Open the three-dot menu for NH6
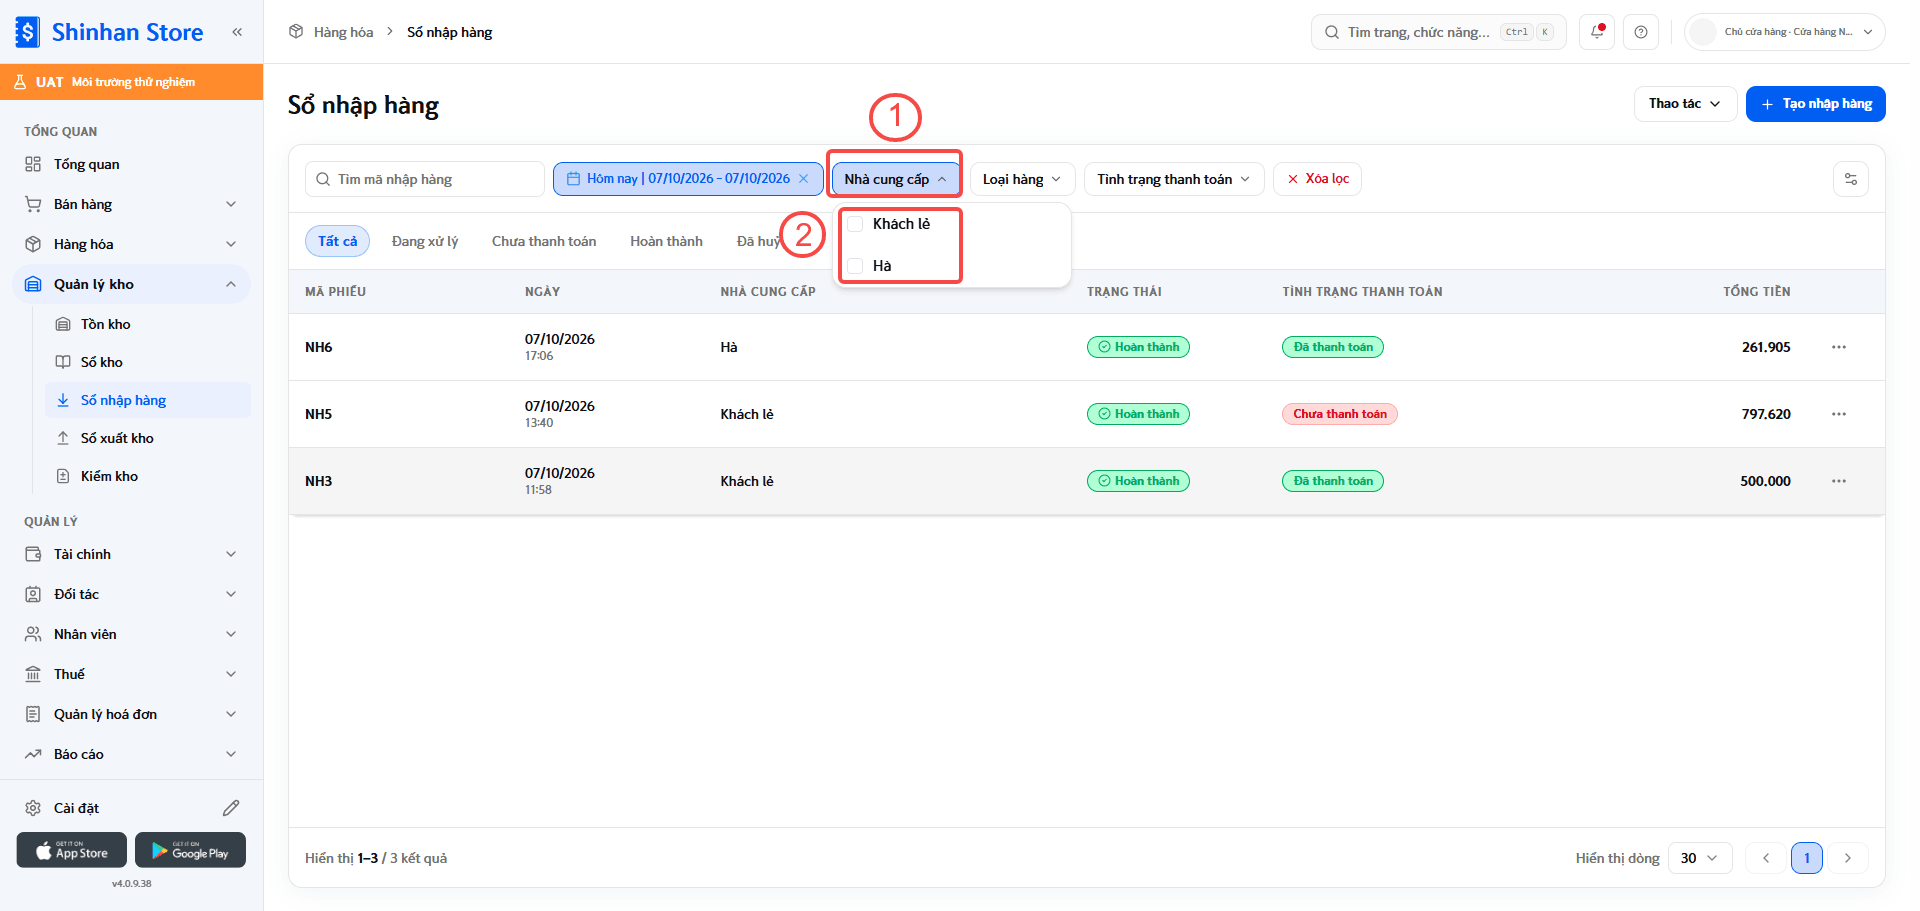Image resolution: width=1920 pixels, height=911 pixels. (1839, 347)
